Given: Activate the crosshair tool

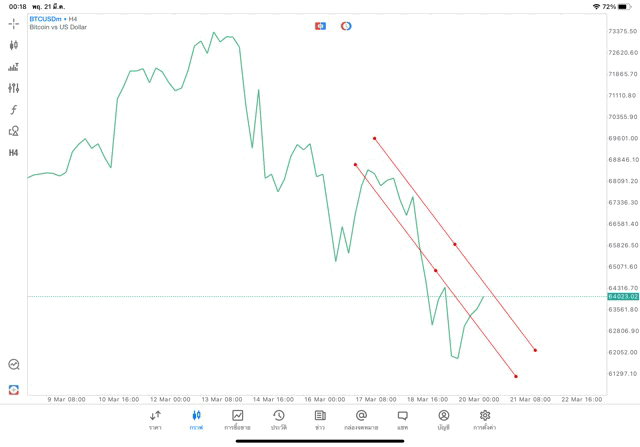Looking at the screenshot, I should click(x=14, y=23).
